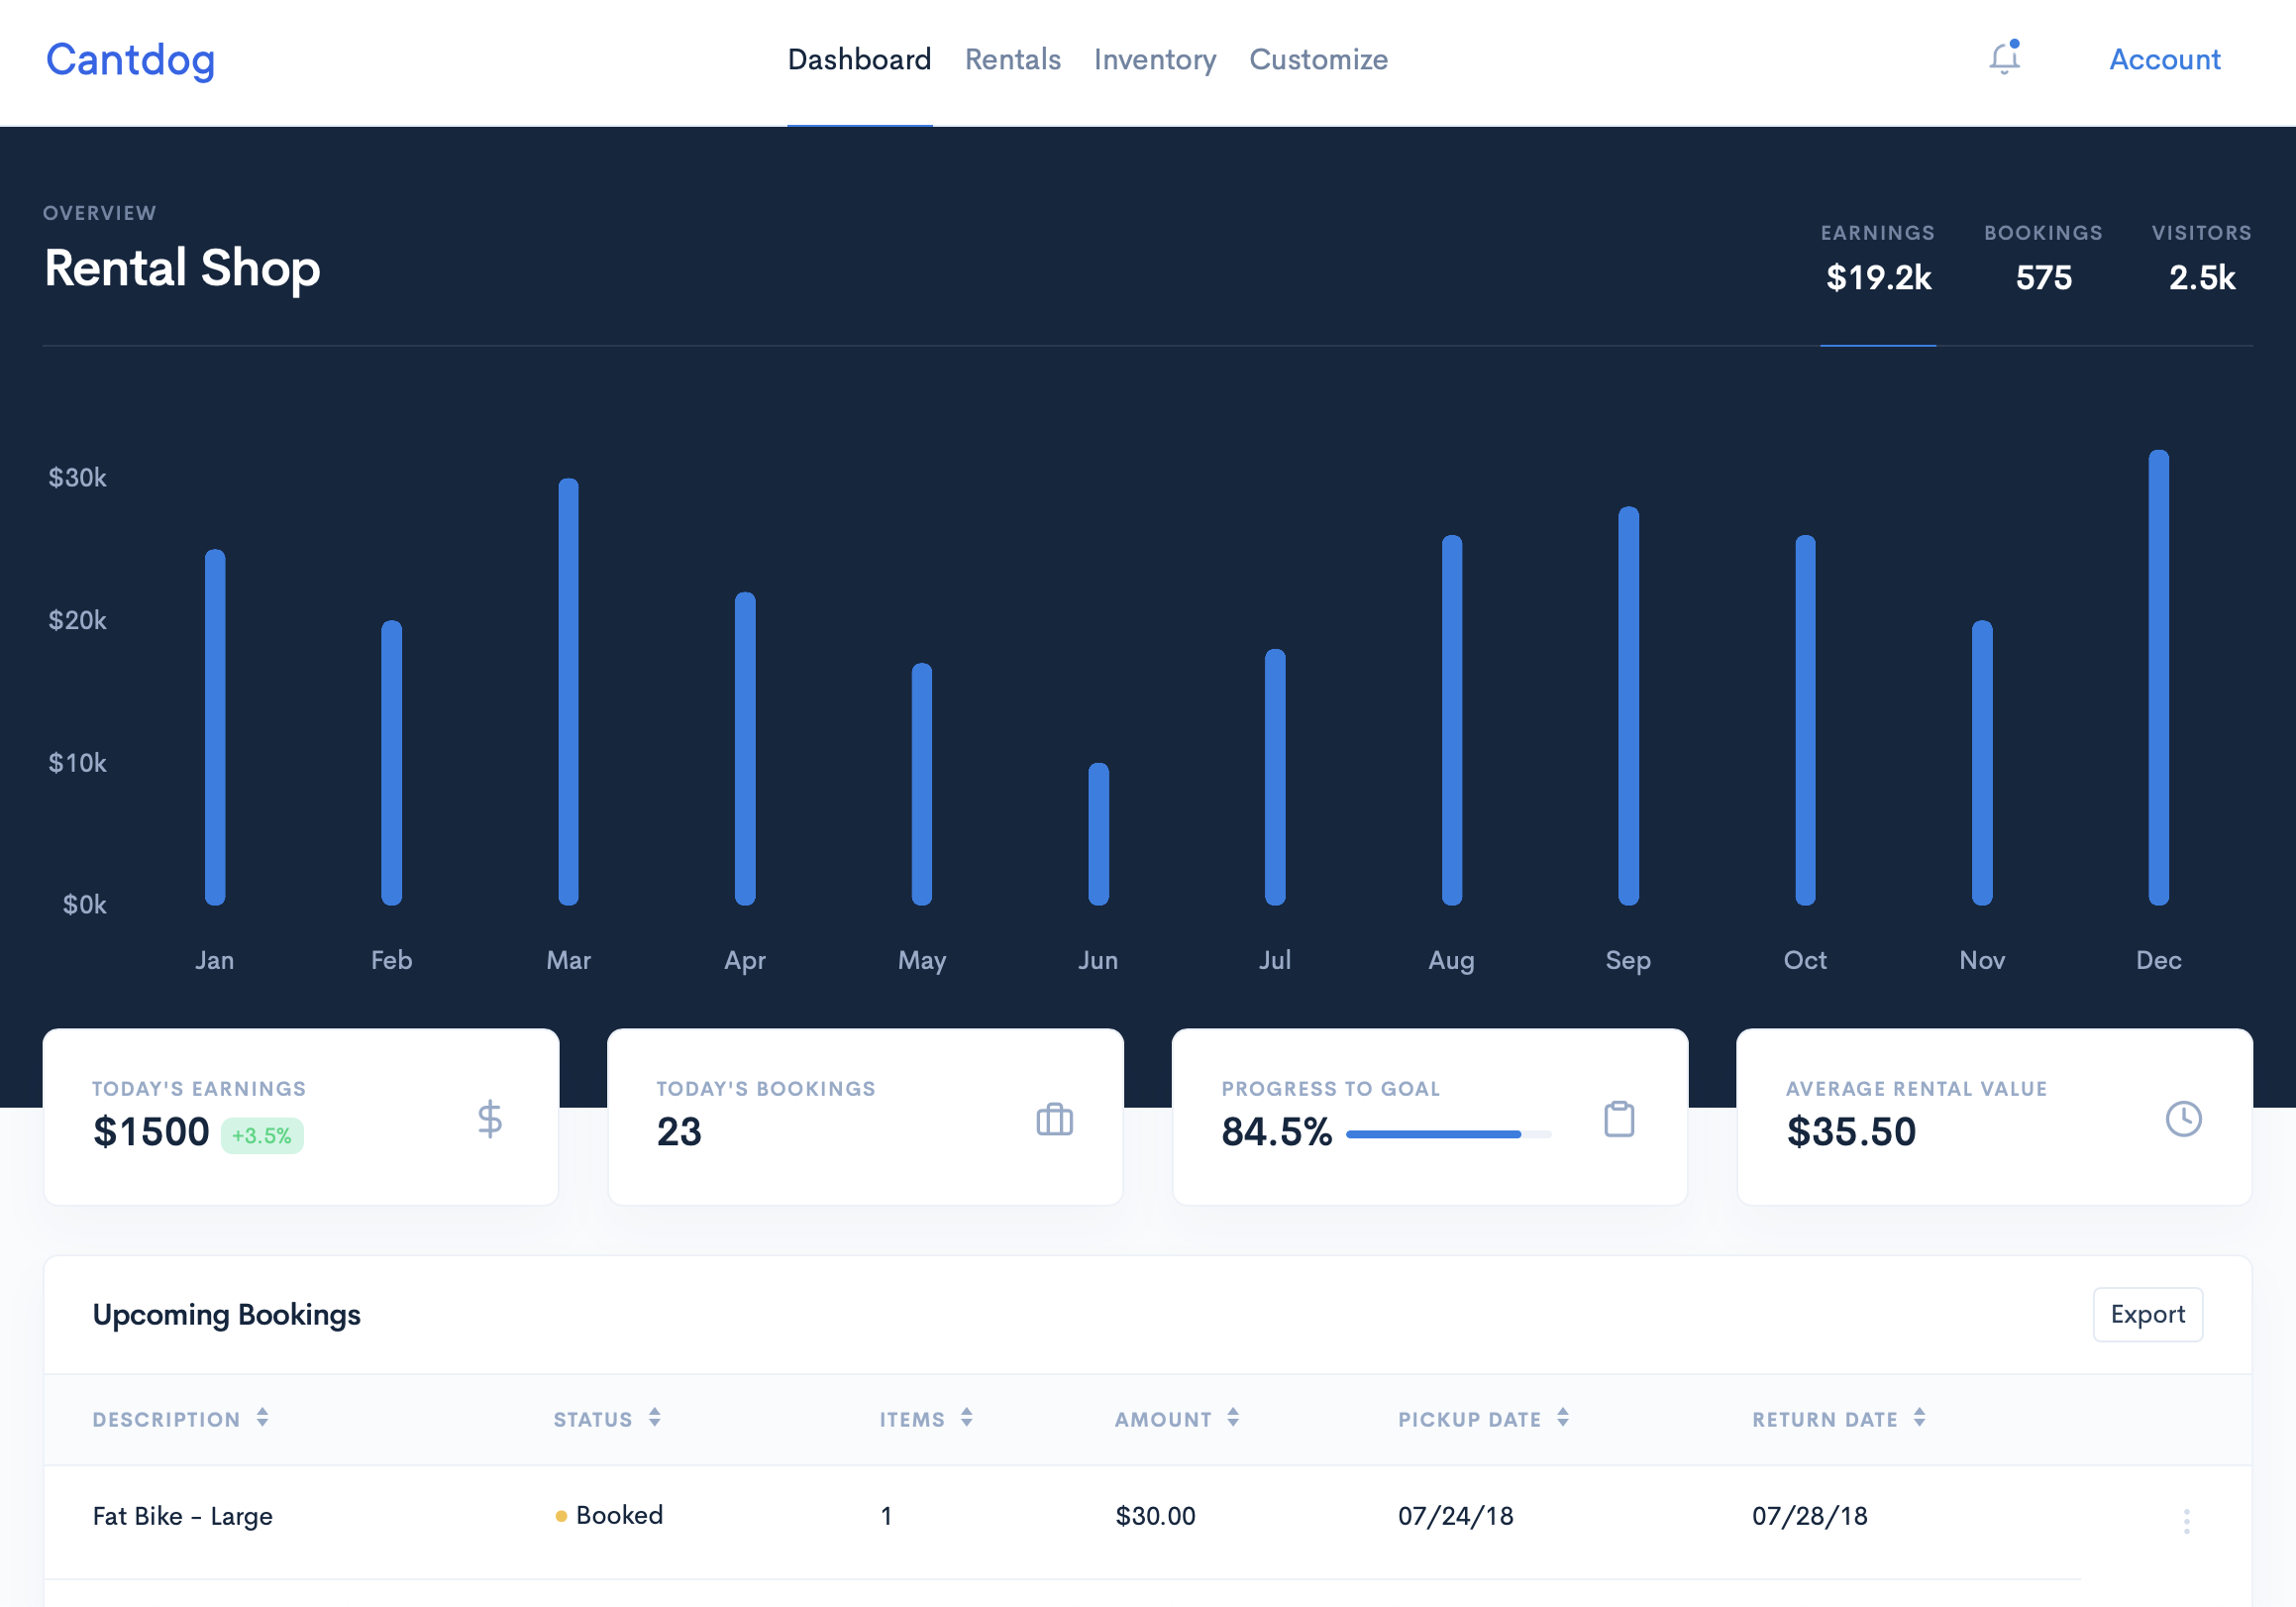The image size is (2296, 1607).
Task: Open the Inventory nav tab
Action: coord(1154,60)
